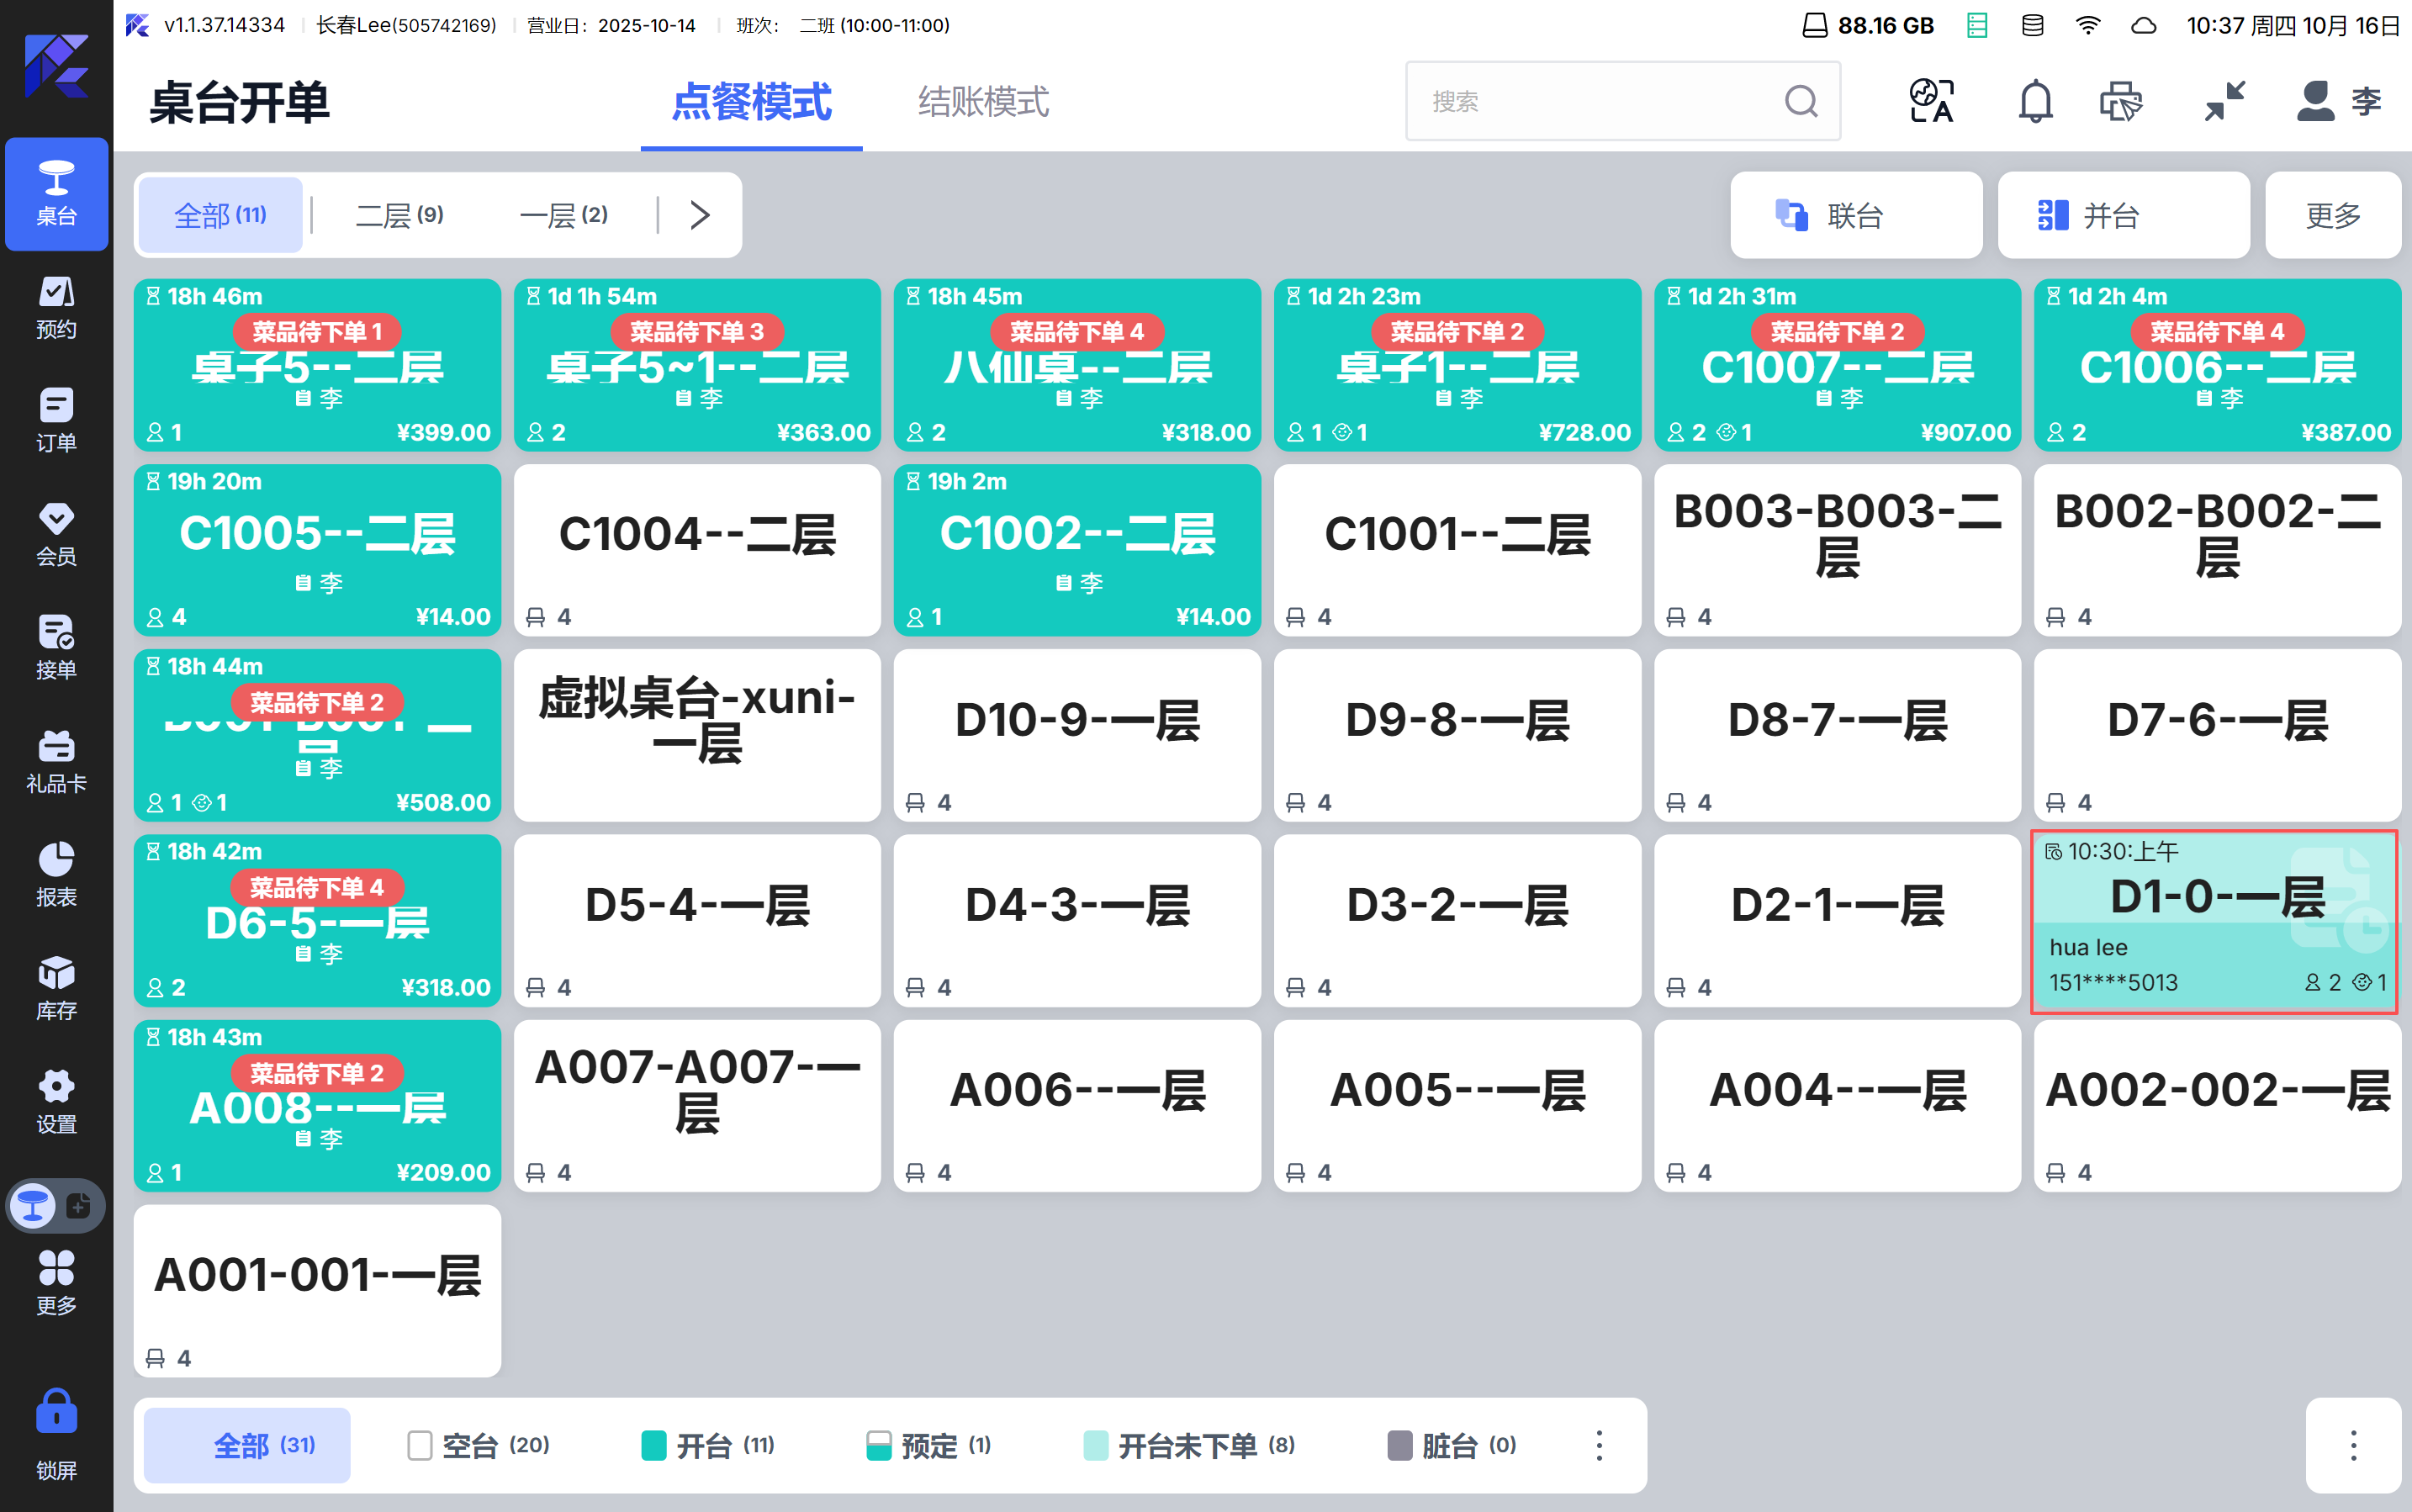Screen dimensions: 2412x1512
Task: Click the printer icon in header
Action: (x=2120, y=101)
